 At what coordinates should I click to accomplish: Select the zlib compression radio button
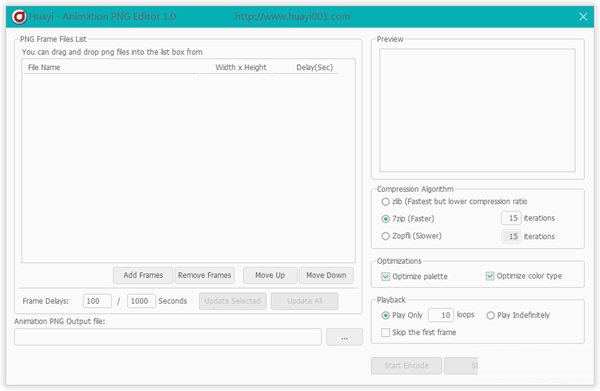click(385, 202)
